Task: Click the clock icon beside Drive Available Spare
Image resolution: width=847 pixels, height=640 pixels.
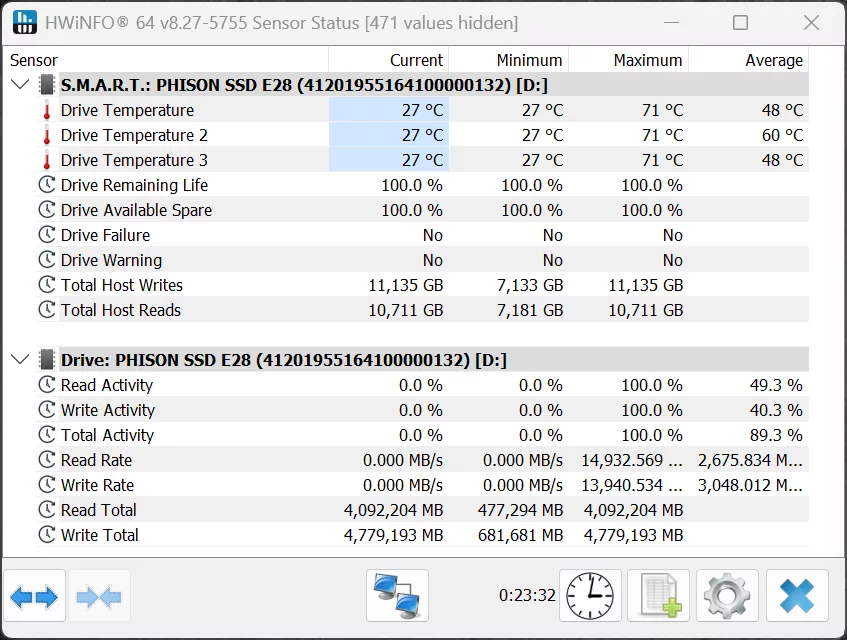Action: (x=47, y=210)
